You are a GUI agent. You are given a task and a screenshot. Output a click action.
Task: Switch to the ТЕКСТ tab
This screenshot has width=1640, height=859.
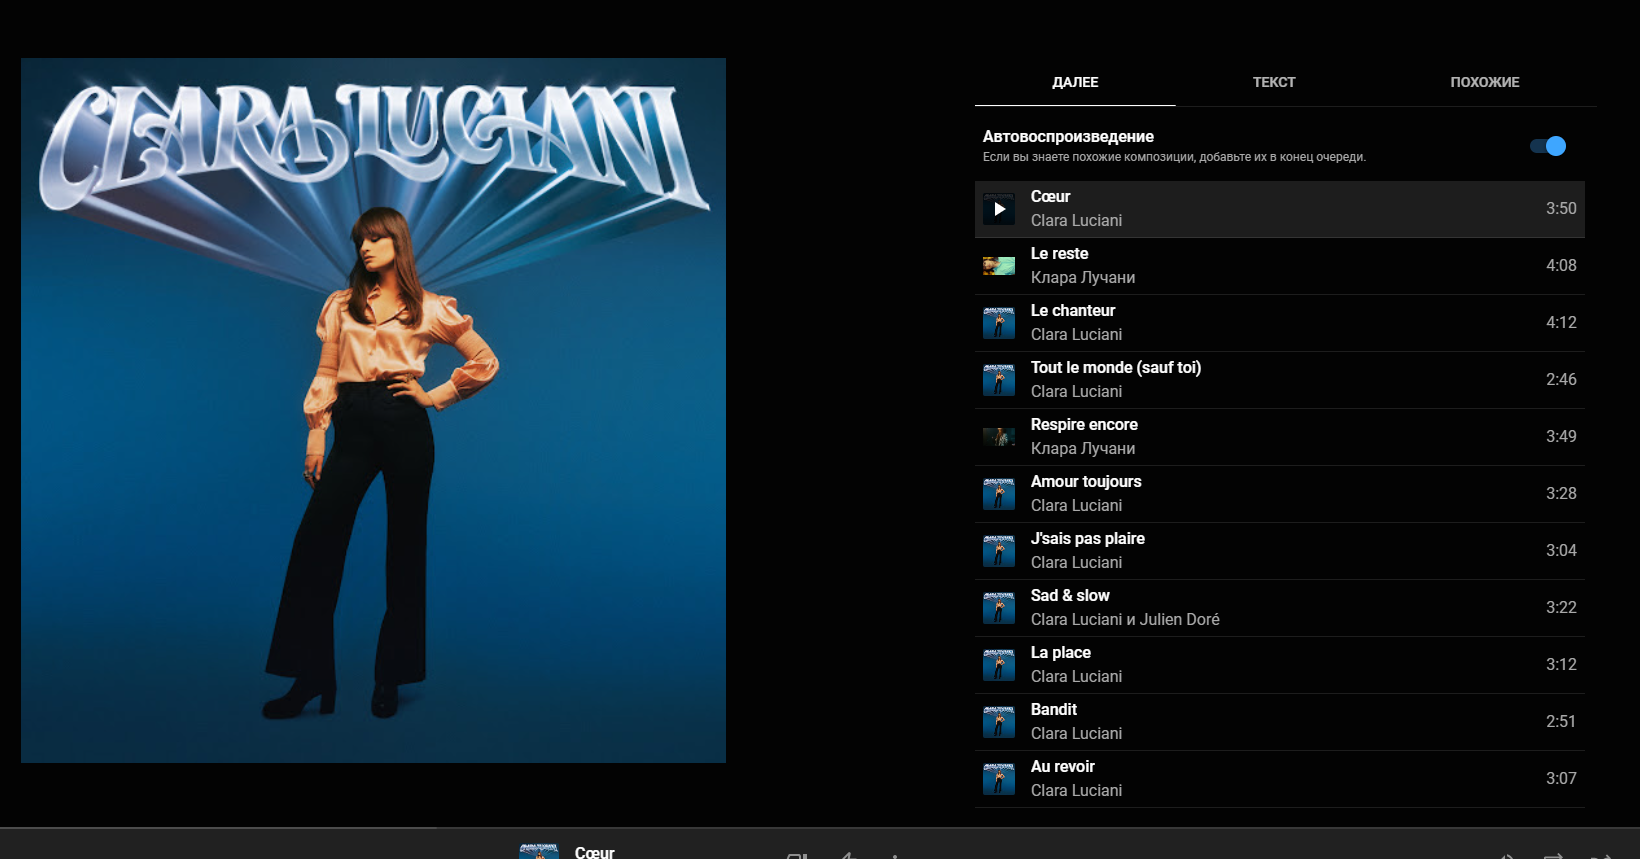tap(1273, 82)
